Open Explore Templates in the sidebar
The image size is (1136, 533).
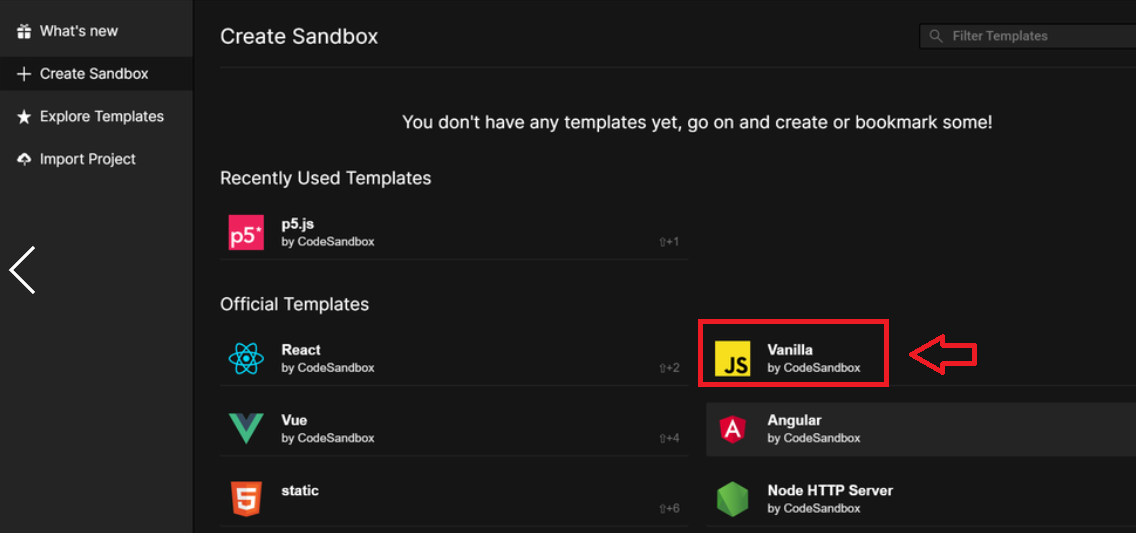pyautogui.click(x=101, y=116)
